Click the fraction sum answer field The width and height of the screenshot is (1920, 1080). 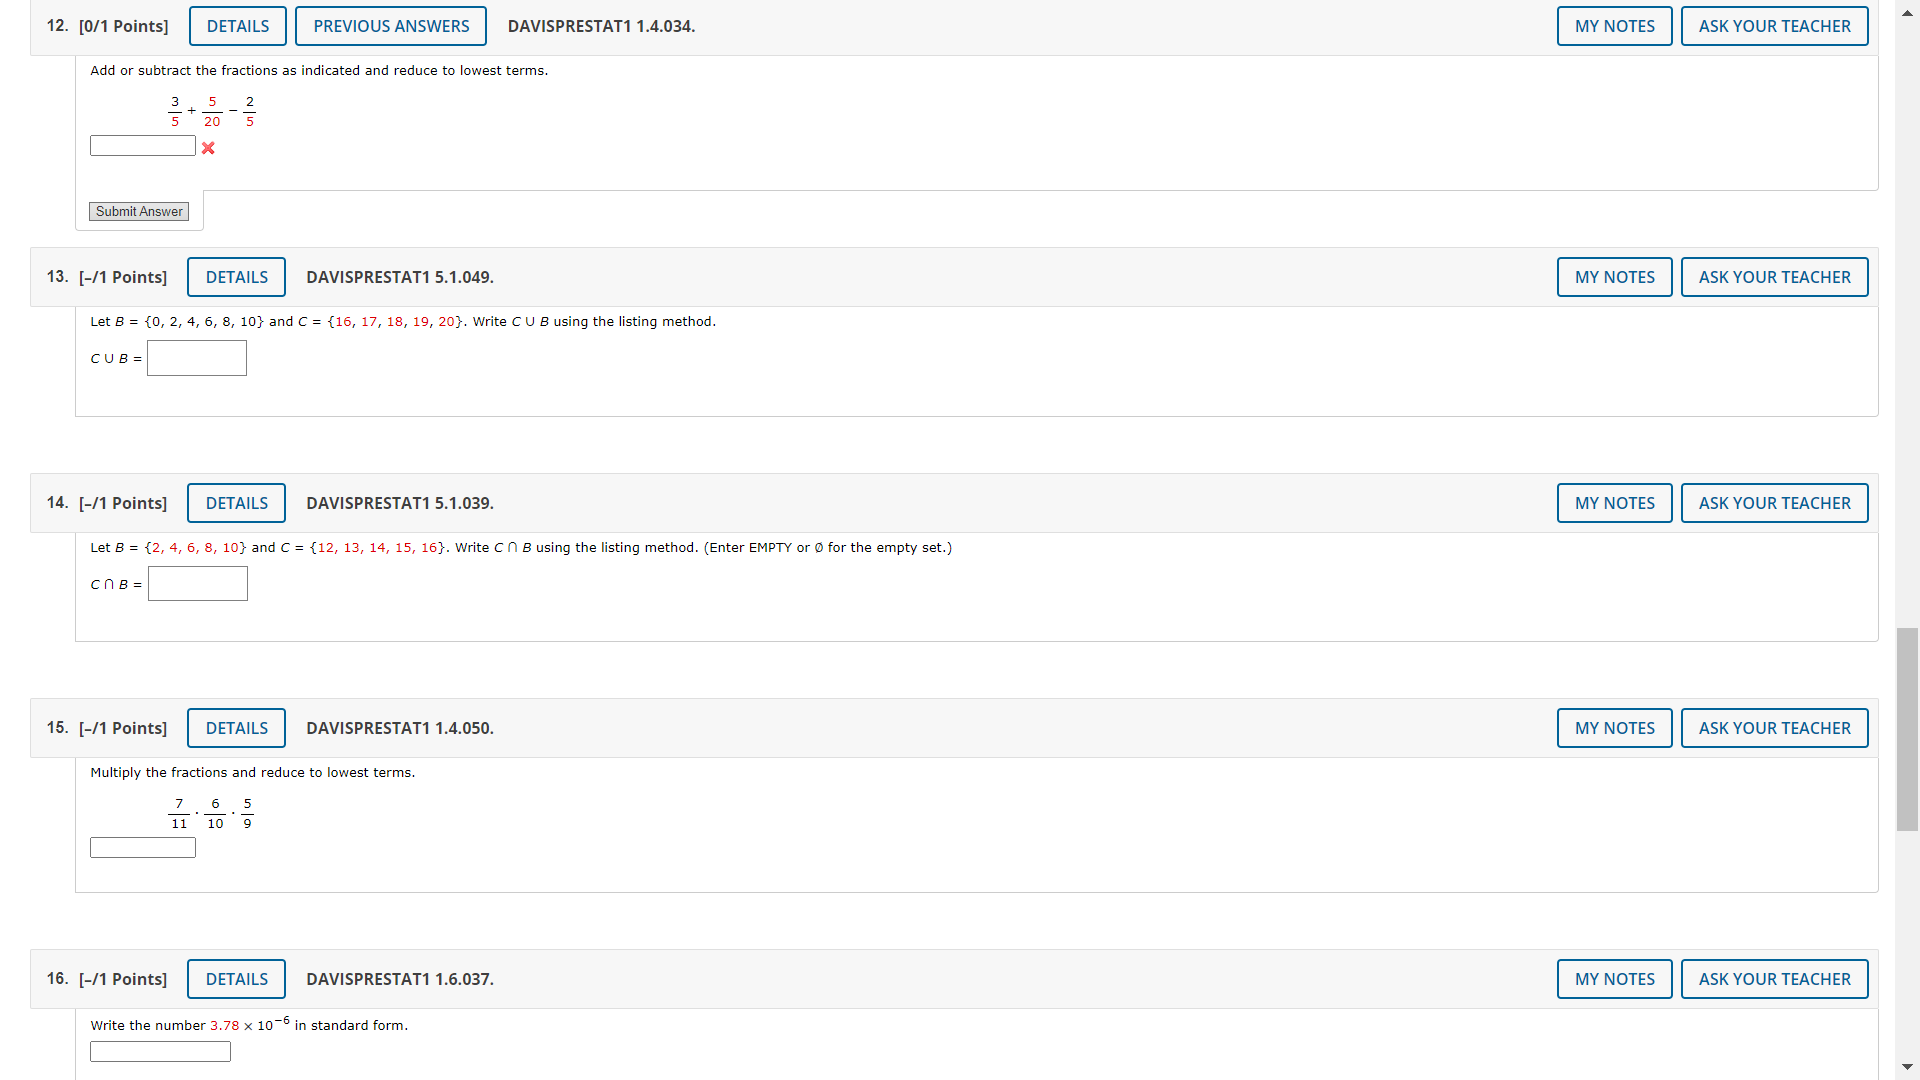143,146
